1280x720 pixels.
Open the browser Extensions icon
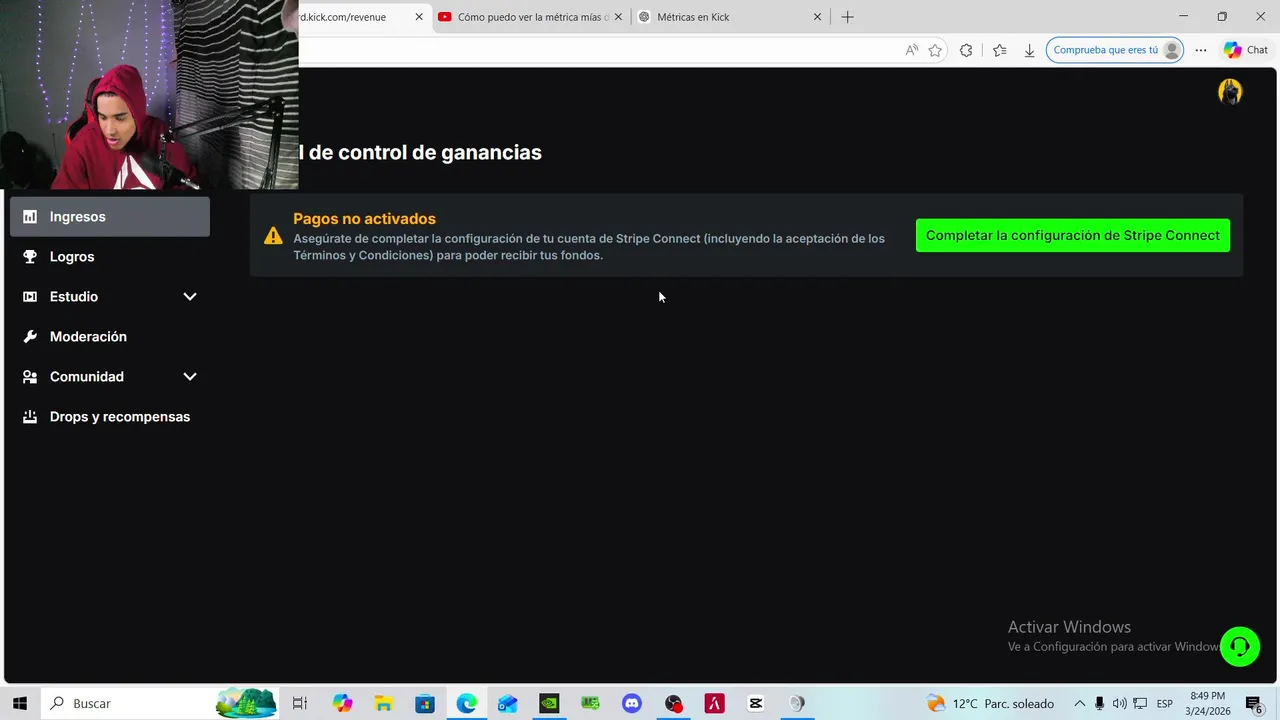click(966, 50)
